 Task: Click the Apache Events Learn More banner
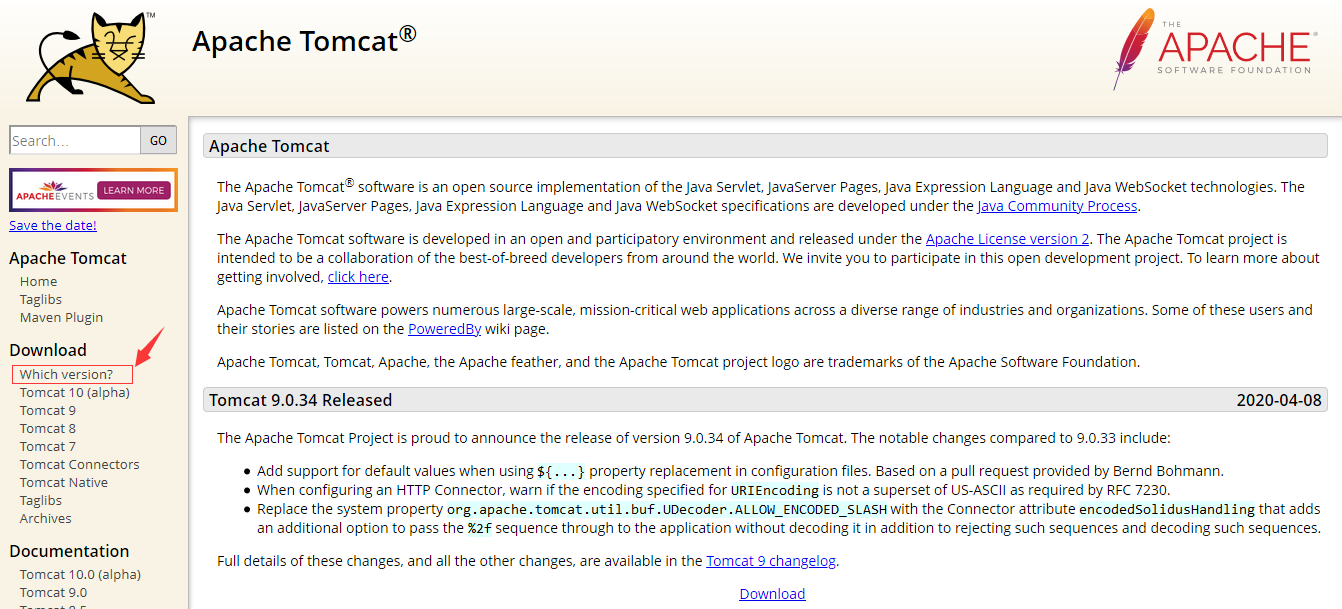click(93, 190)
